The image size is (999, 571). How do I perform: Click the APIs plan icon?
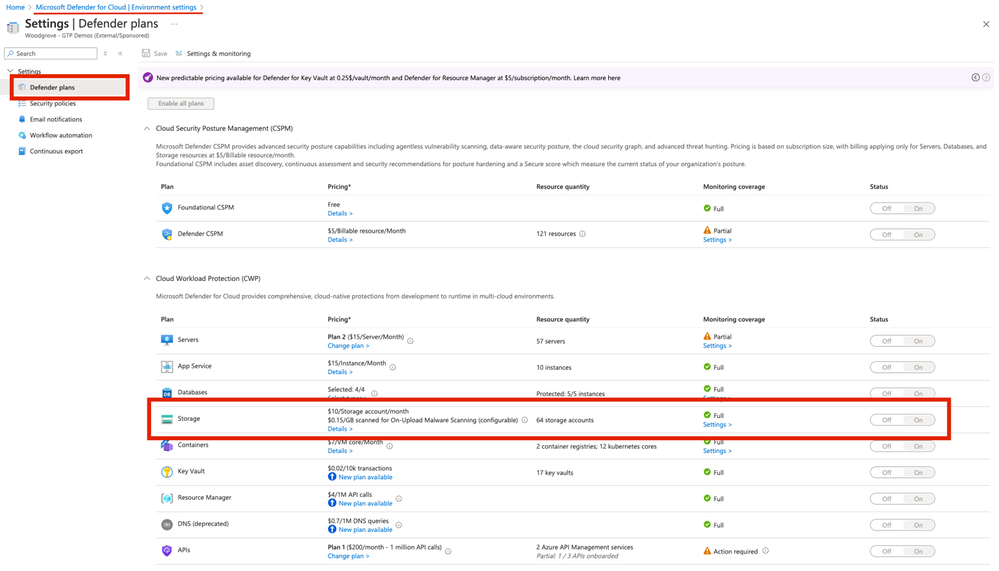pyautogui.click(x=167, y=550)
